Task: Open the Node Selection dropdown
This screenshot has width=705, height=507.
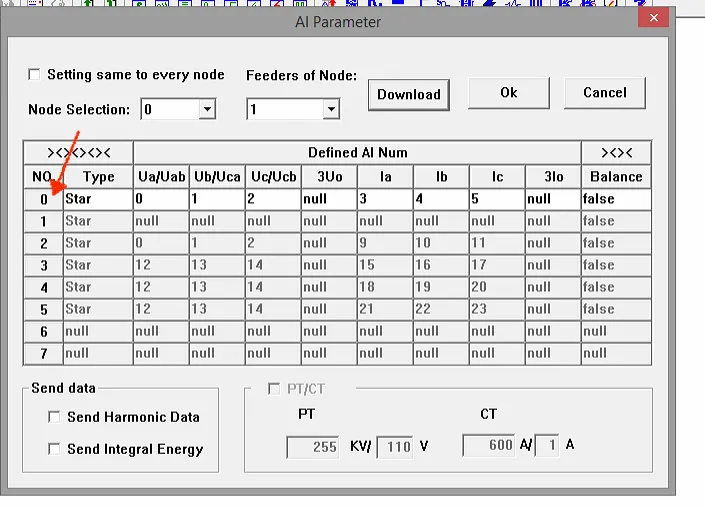Action: tap(207, 109)
